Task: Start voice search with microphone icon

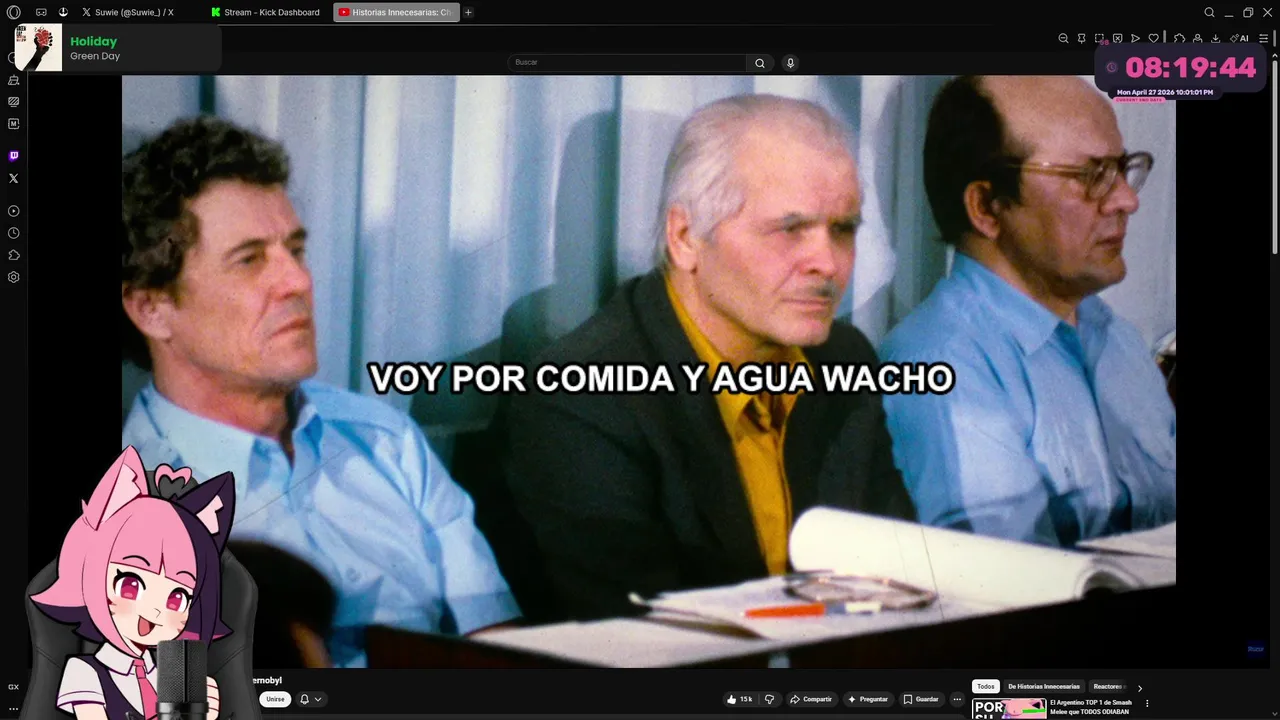Action: tap(790, 63)
